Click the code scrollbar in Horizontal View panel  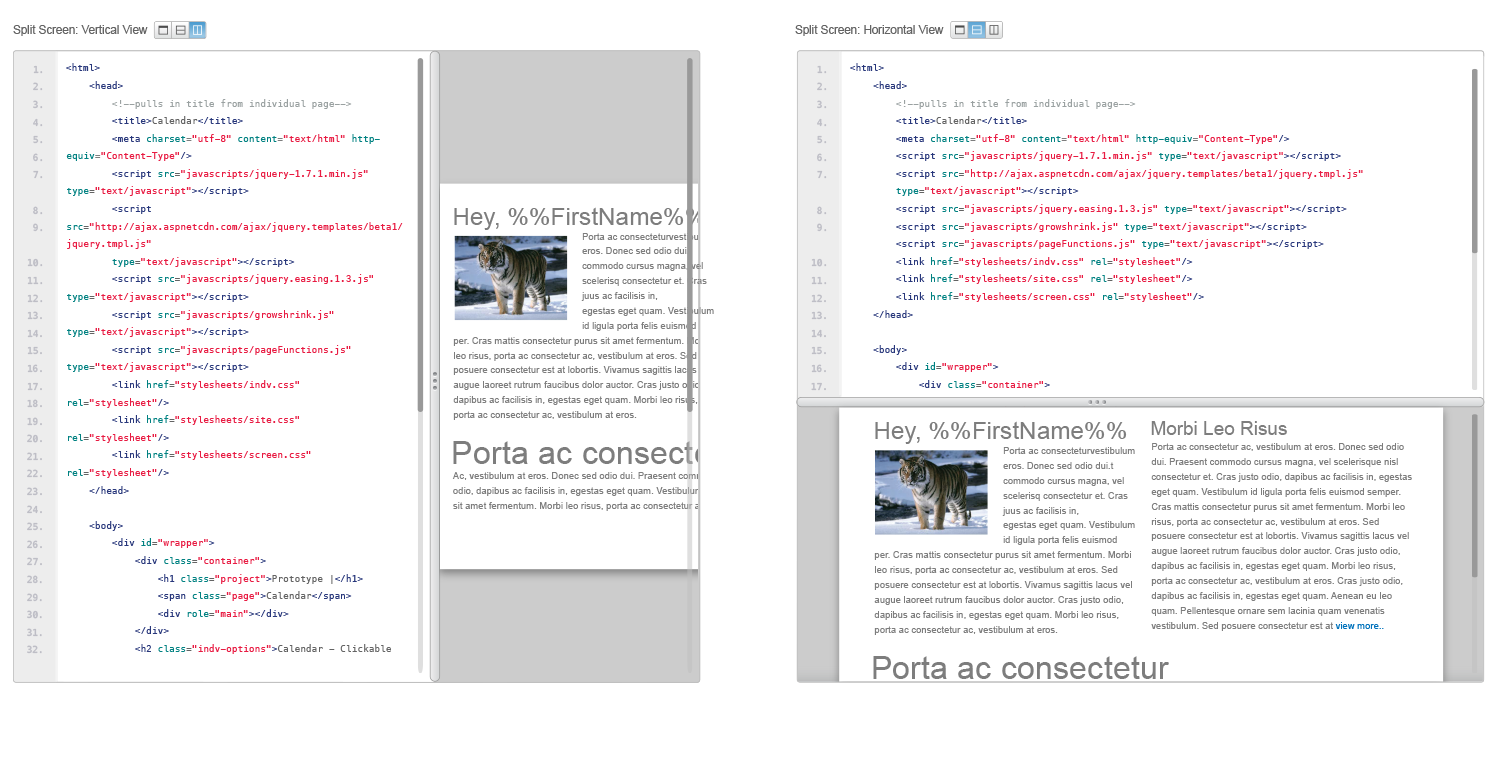coord(1474,159)
